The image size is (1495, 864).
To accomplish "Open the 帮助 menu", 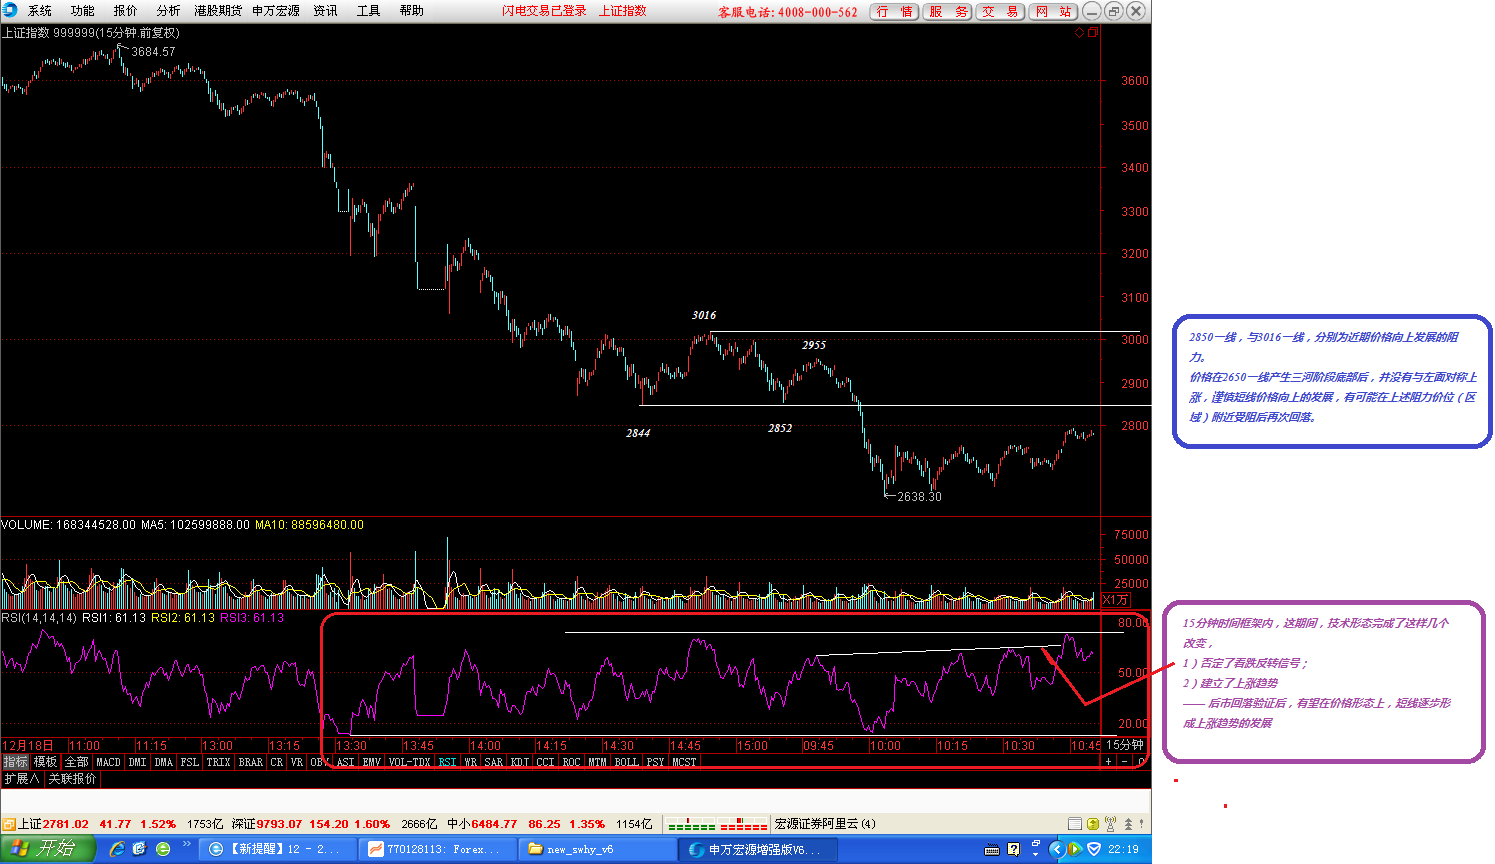I will 412,11.
